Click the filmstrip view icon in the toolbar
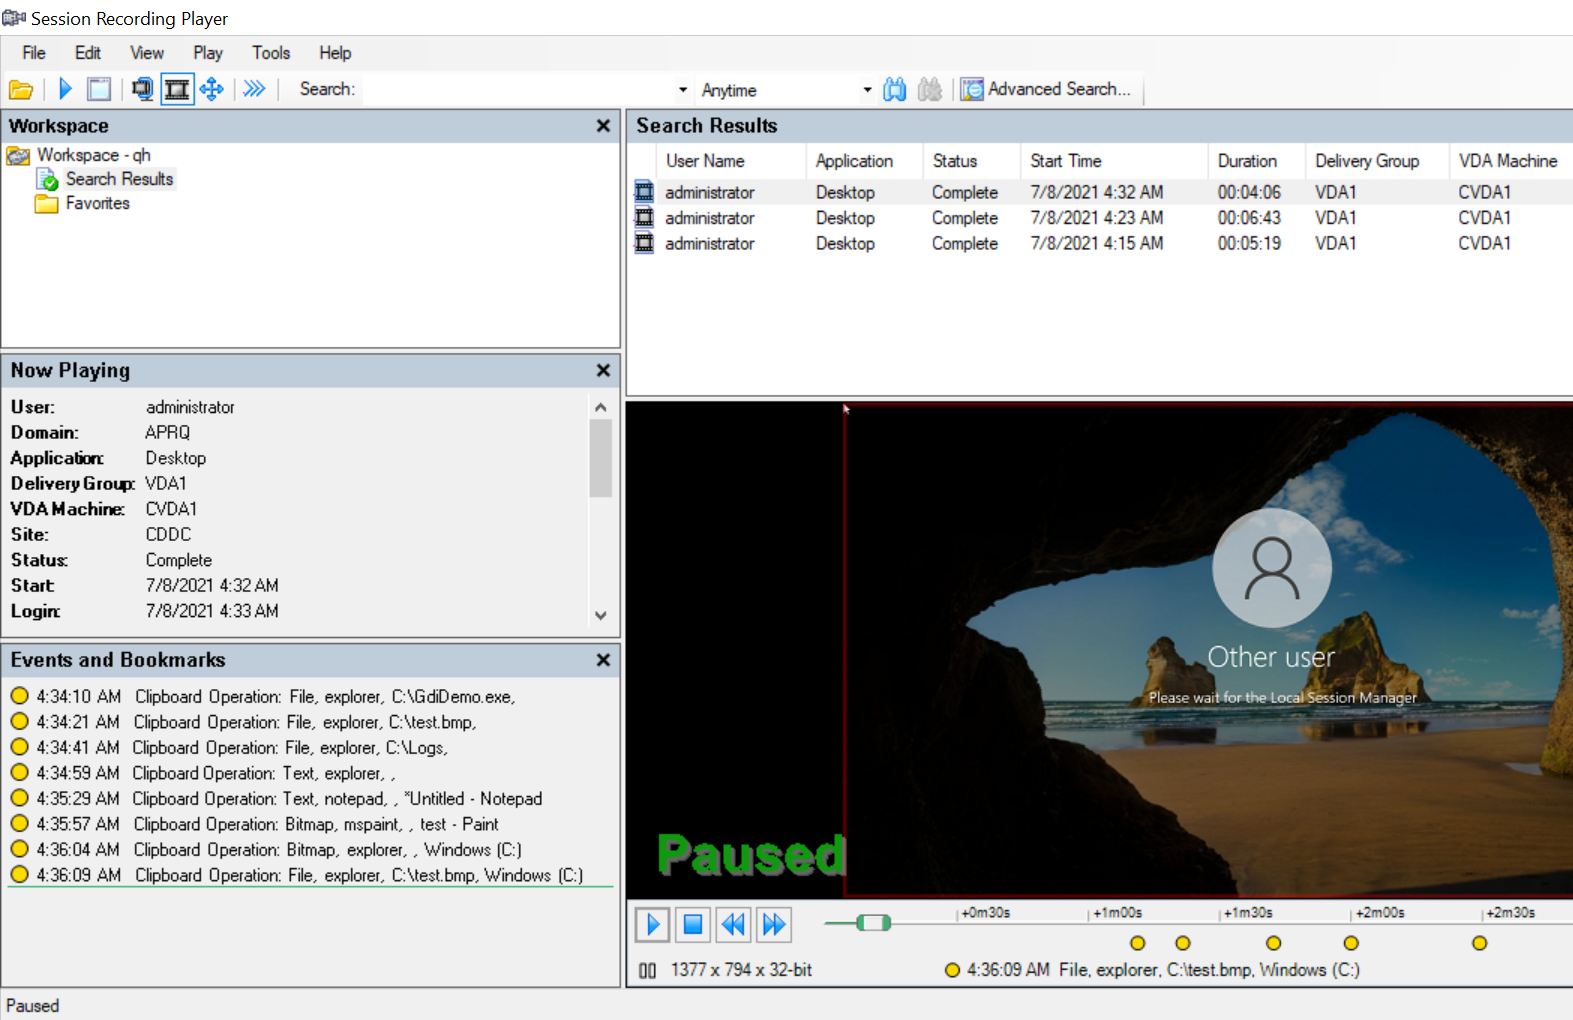This screenshot has width=1573, height=1020. [177, 89]
